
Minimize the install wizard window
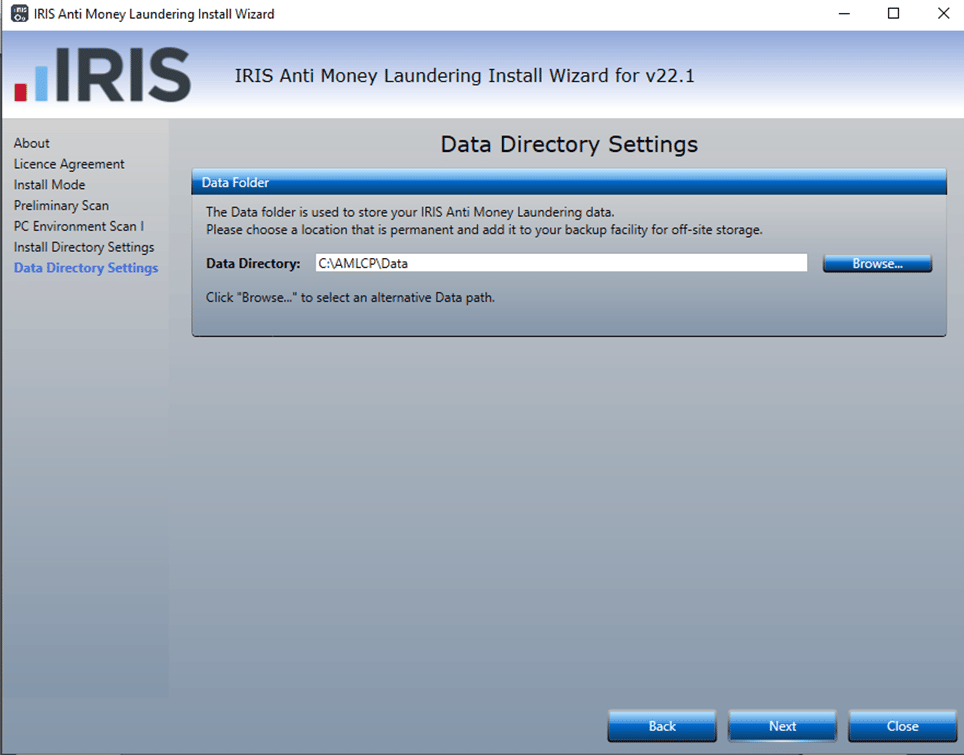[x=844, y=14]
